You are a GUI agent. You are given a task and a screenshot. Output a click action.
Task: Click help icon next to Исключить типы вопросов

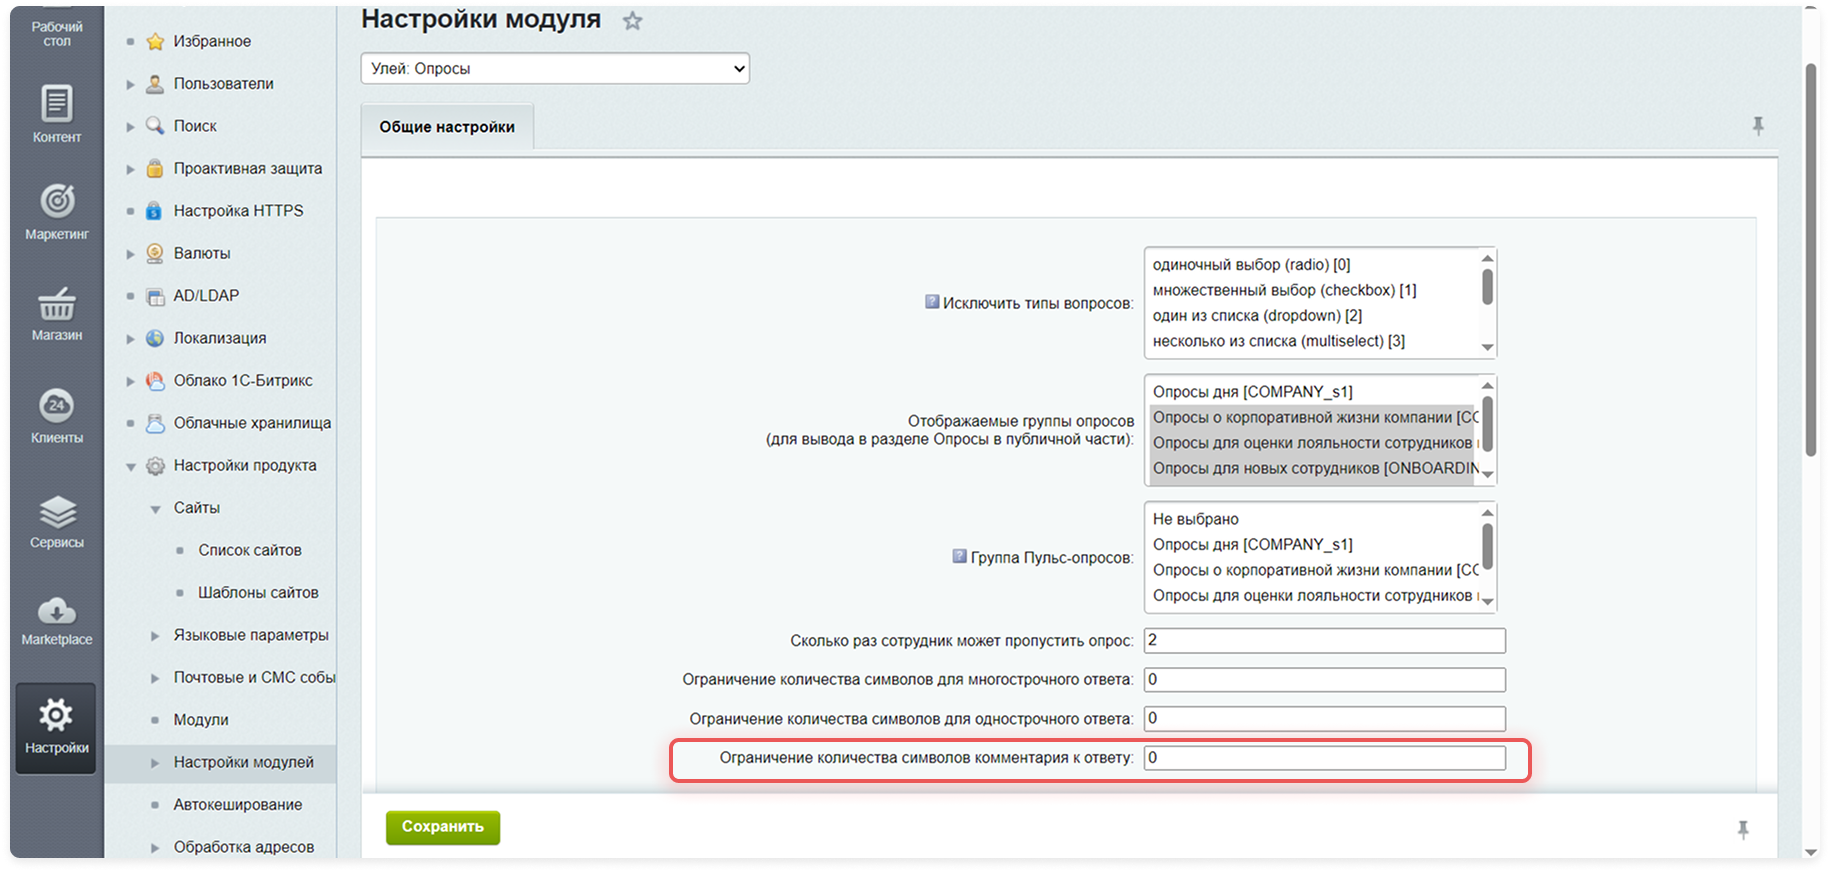(931, 302)
